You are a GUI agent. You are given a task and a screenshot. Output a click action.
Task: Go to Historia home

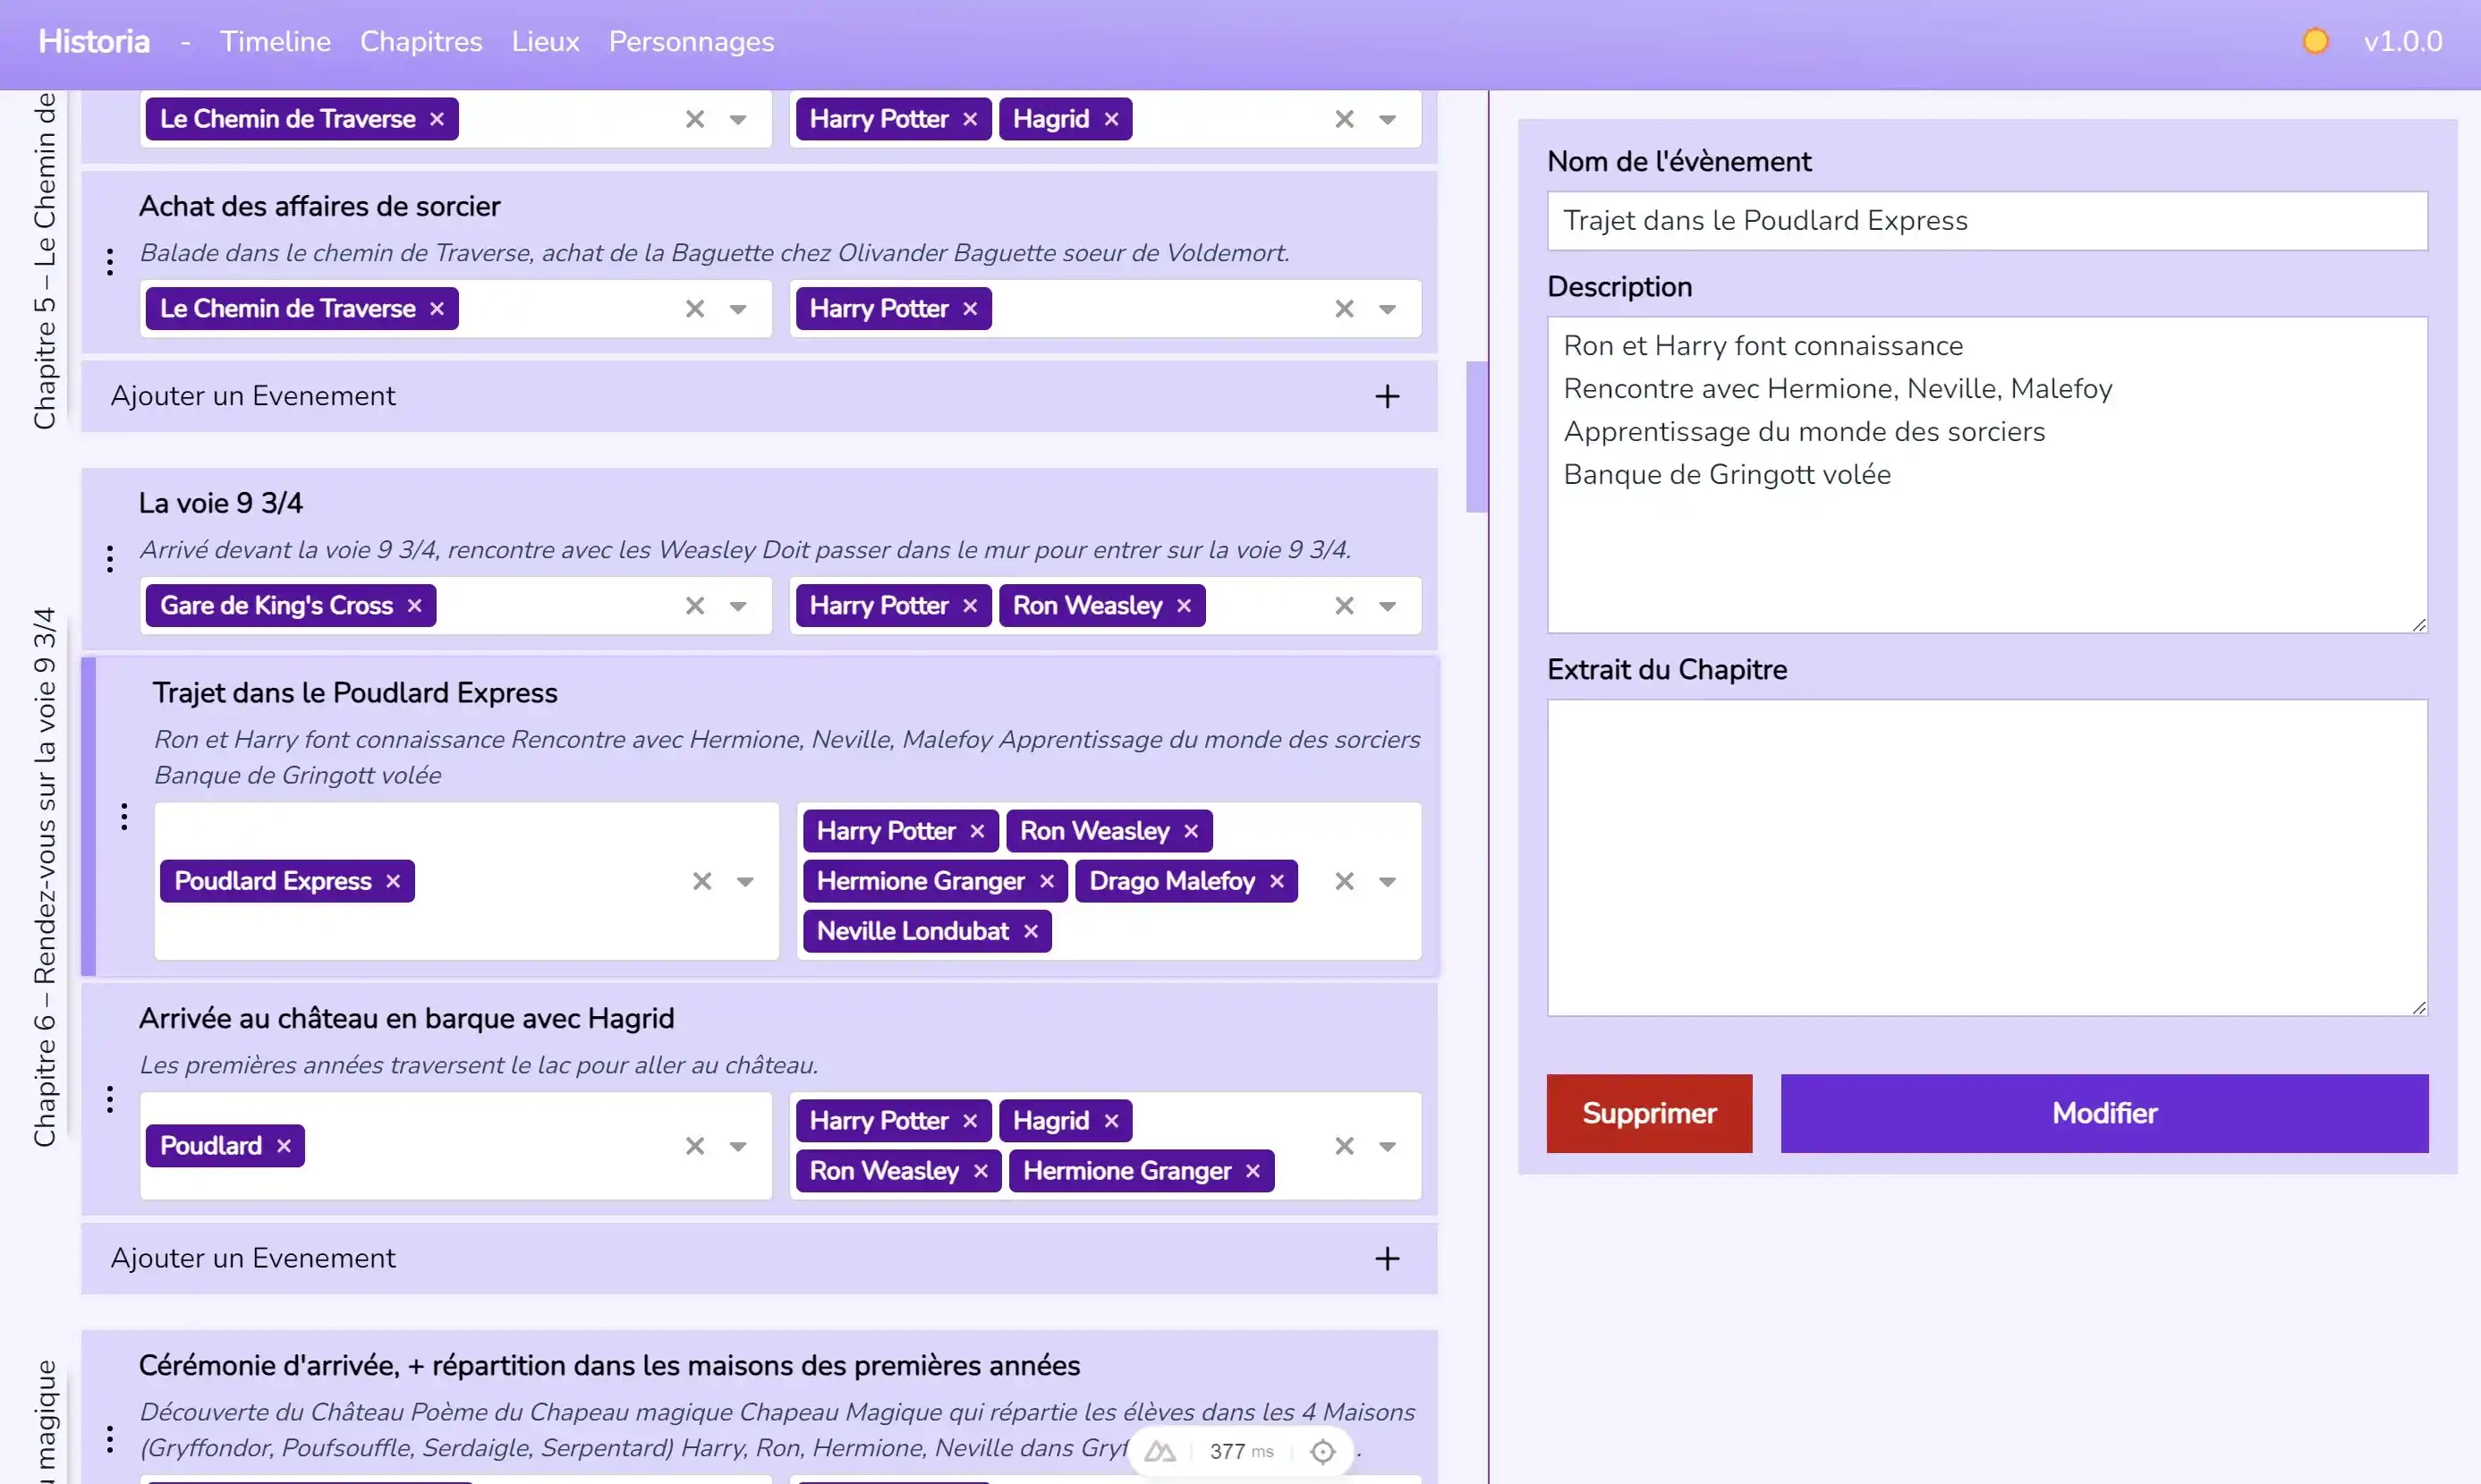tap(94, 41)
